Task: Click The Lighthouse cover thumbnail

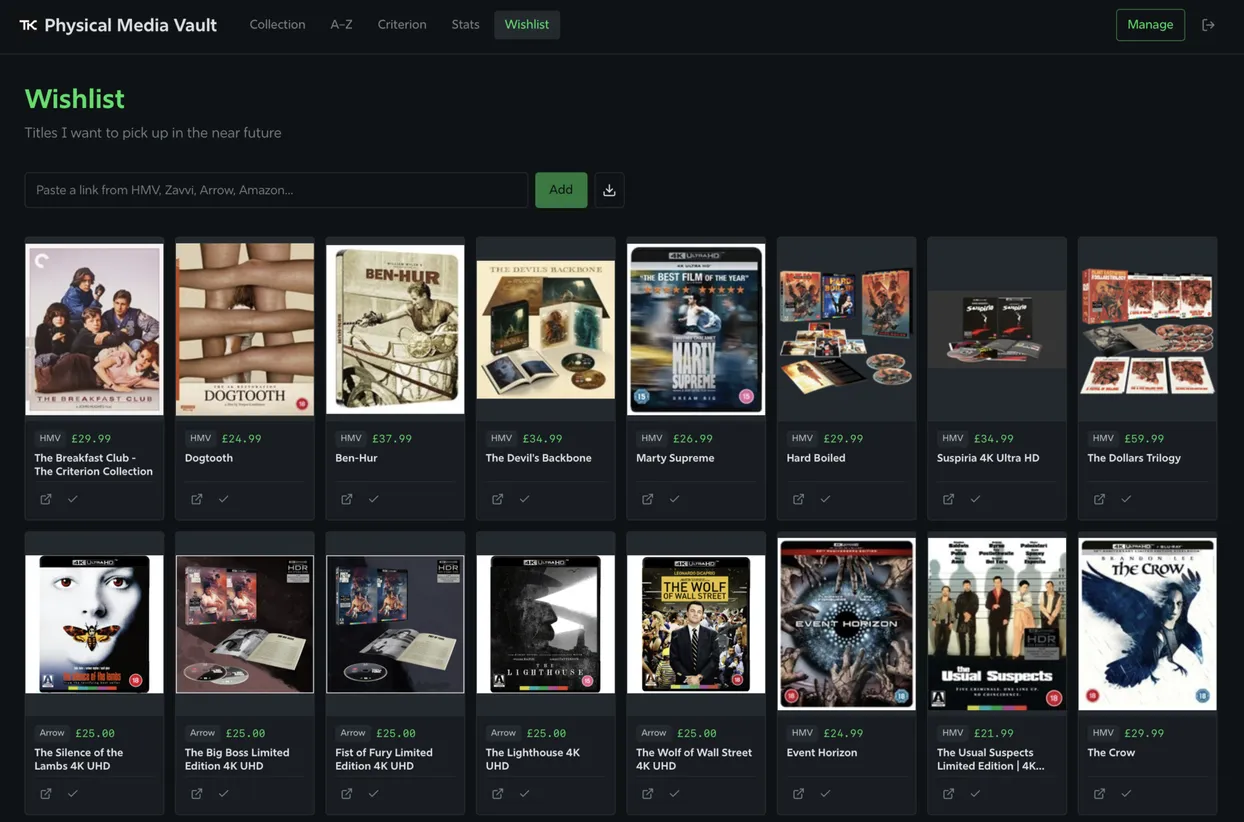Action: [x=546, y=624]
